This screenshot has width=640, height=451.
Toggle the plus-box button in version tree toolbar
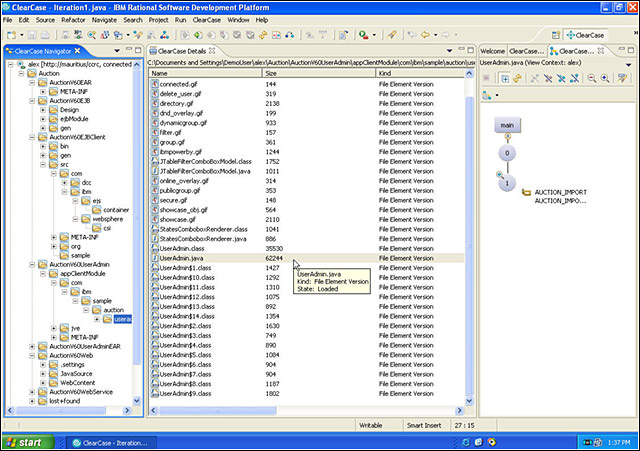(x=505, y=78)
